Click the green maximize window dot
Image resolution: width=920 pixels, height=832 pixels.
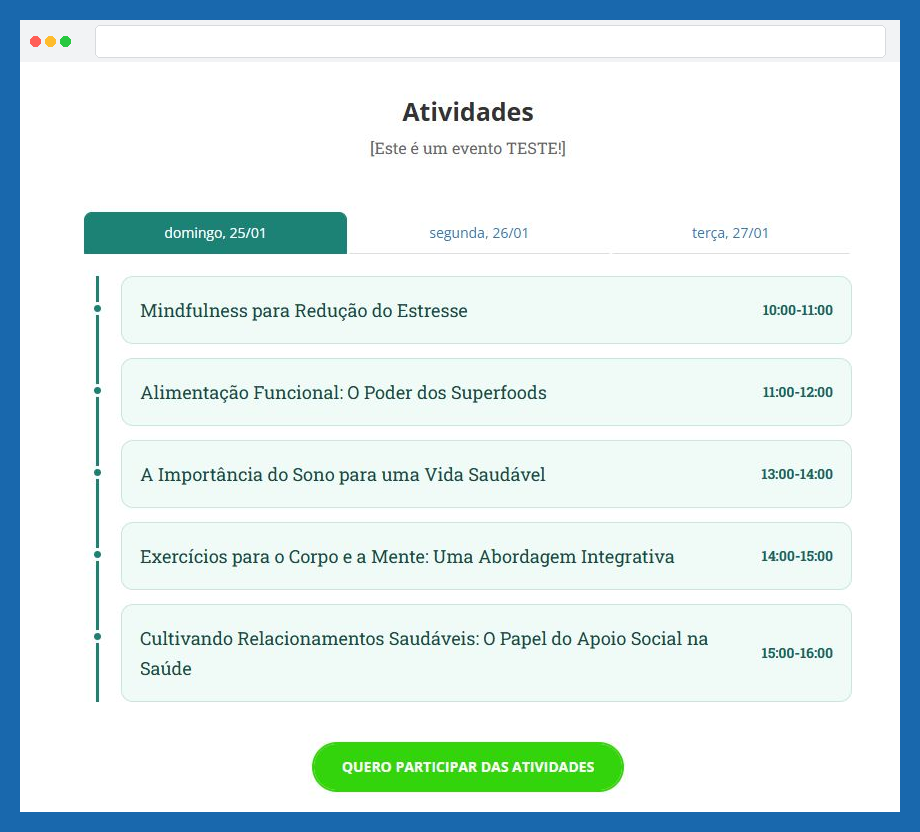click(66, 42)
